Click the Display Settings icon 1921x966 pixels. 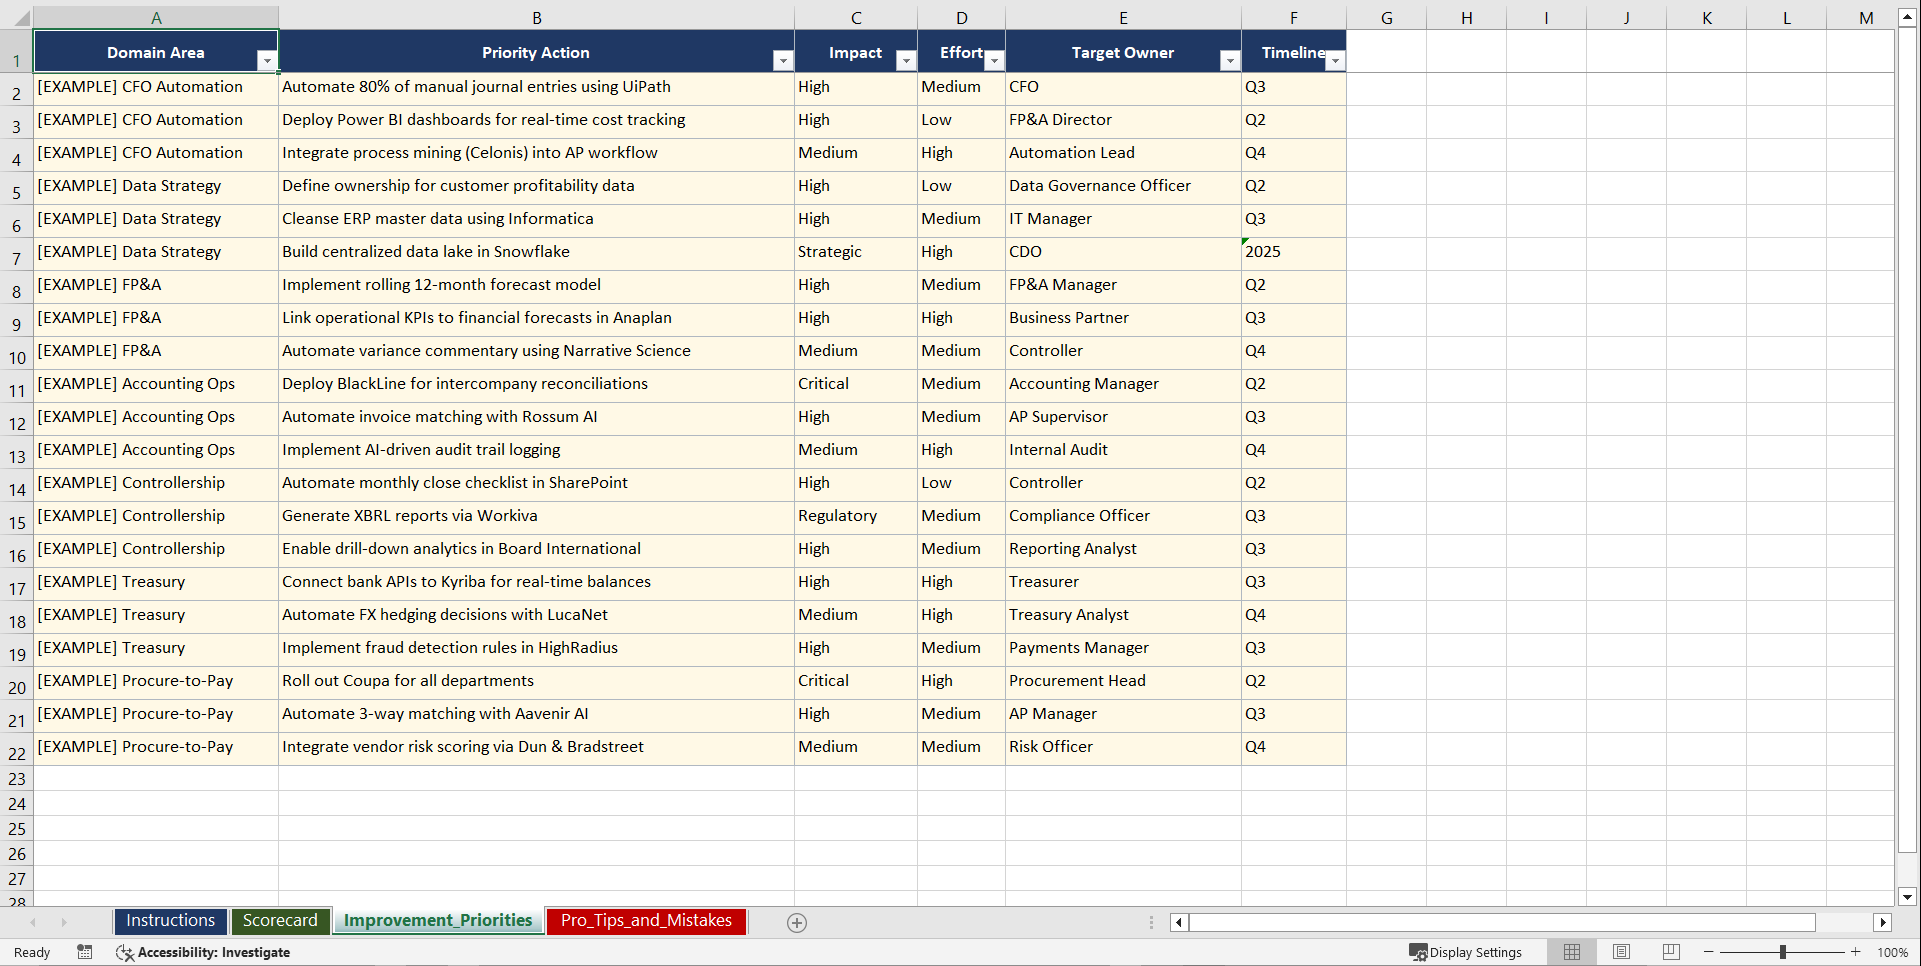(x=1418, y=952)
